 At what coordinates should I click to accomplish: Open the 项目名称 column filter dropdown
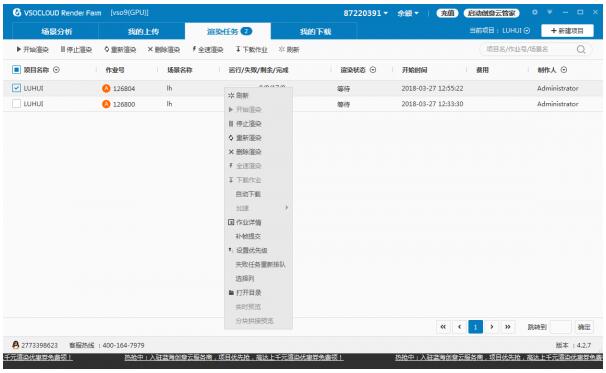(x=56, y=70)
